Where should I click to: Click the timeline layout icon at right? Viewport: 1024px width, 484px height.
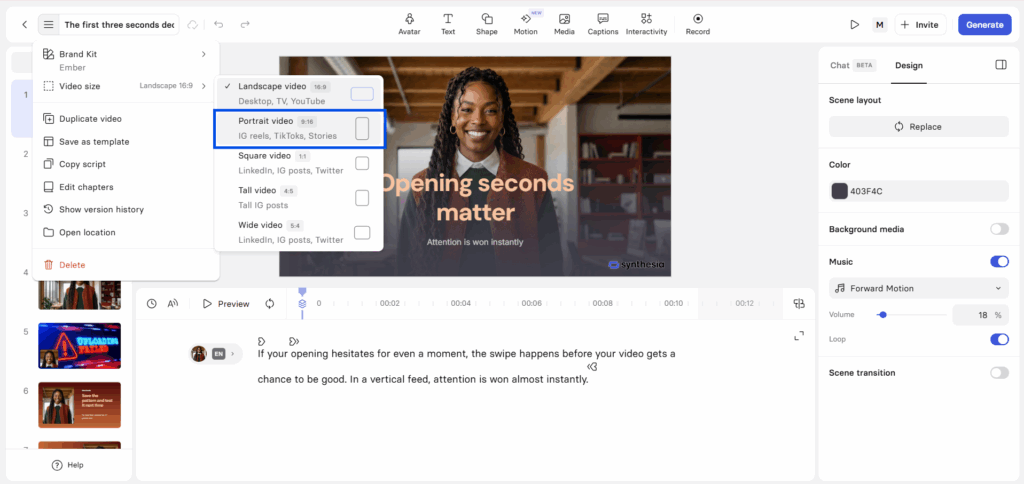tap(799, 304)
